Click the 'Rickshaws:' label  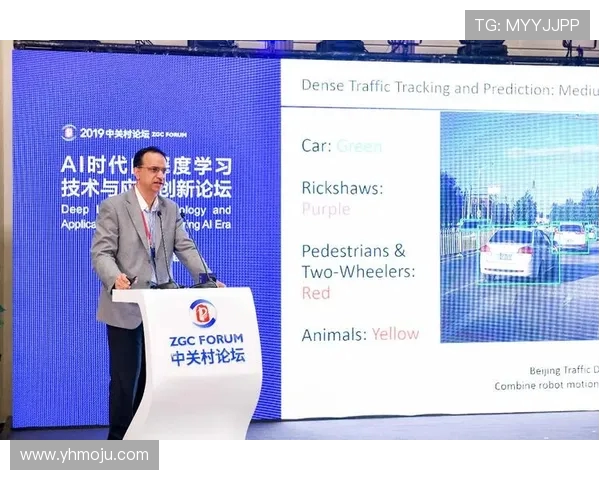click(x=342, y=188)
